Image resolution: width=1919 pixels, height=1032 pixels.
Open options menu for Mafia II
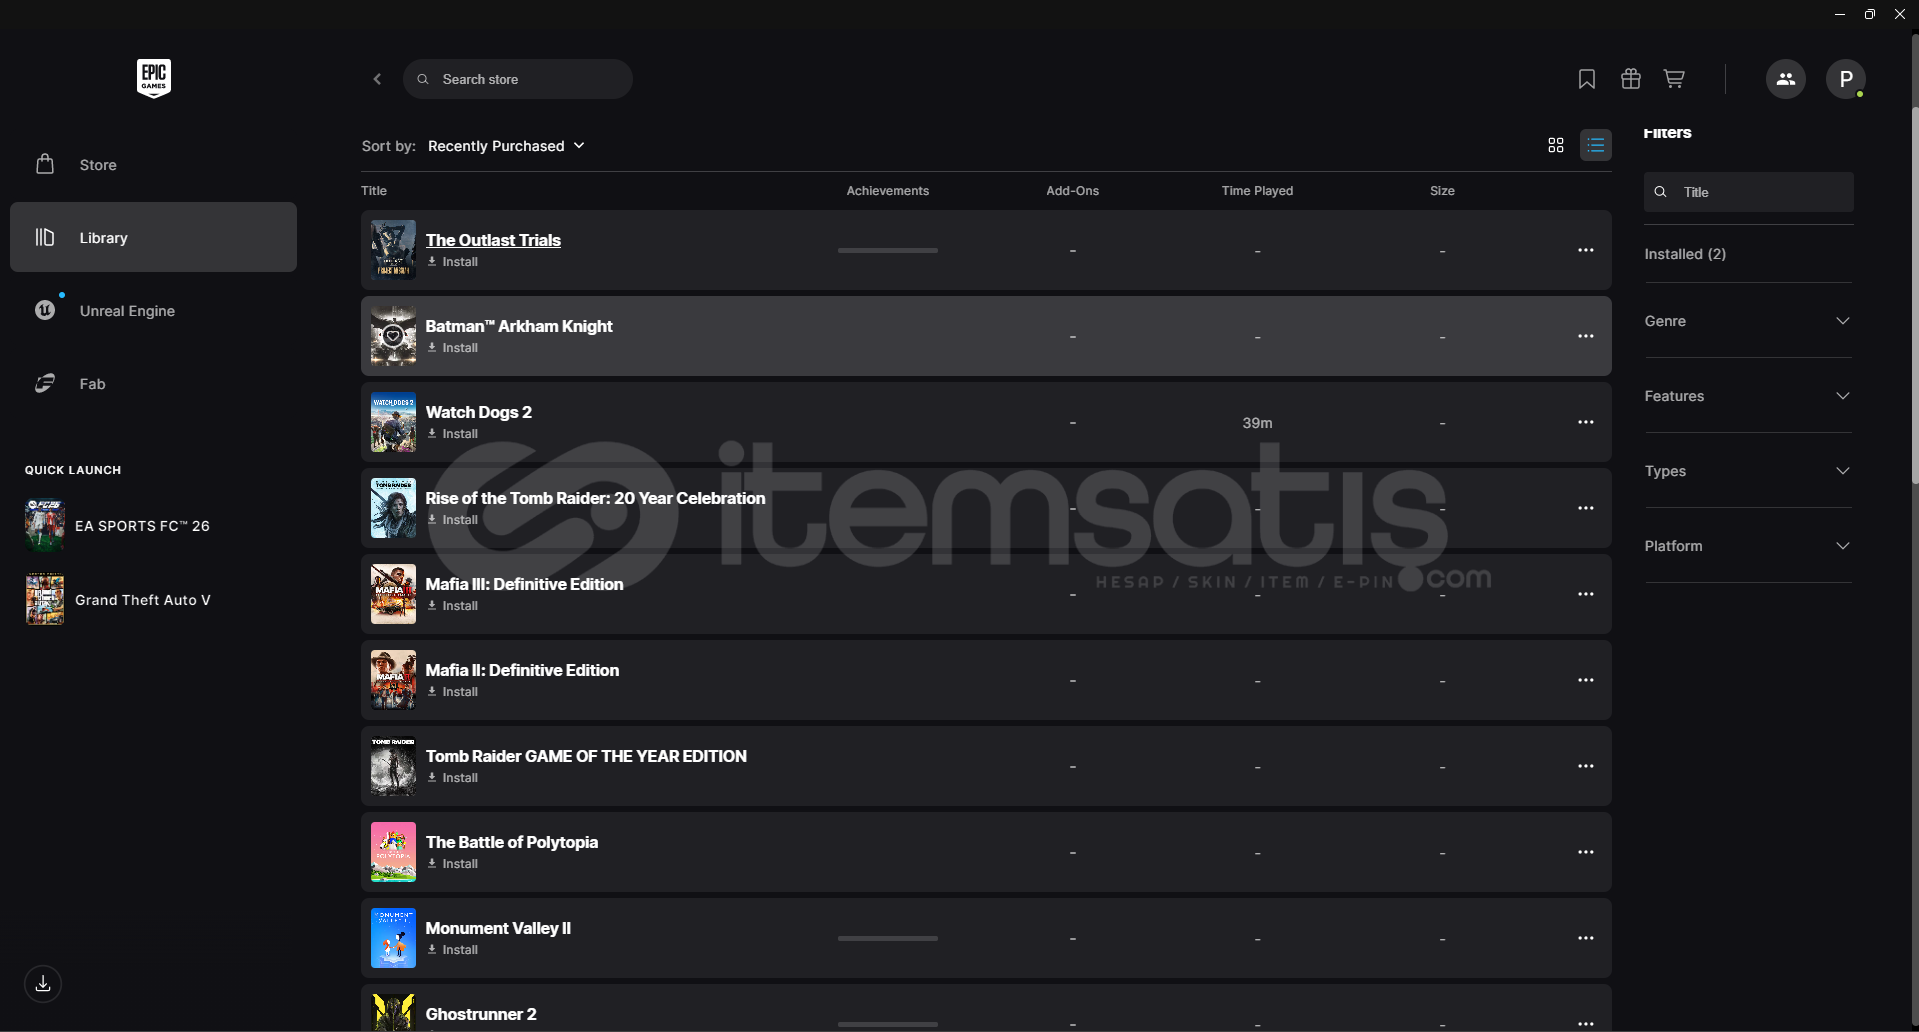tap(1586, 680)
